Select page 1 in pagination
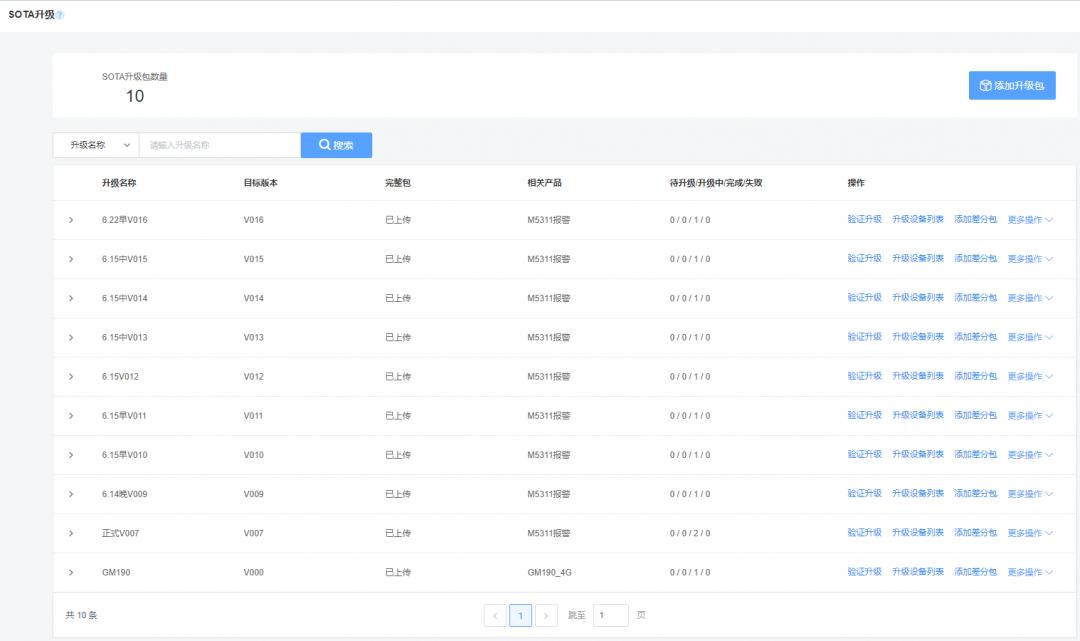The image size is (1080, 641). point(520,615)
